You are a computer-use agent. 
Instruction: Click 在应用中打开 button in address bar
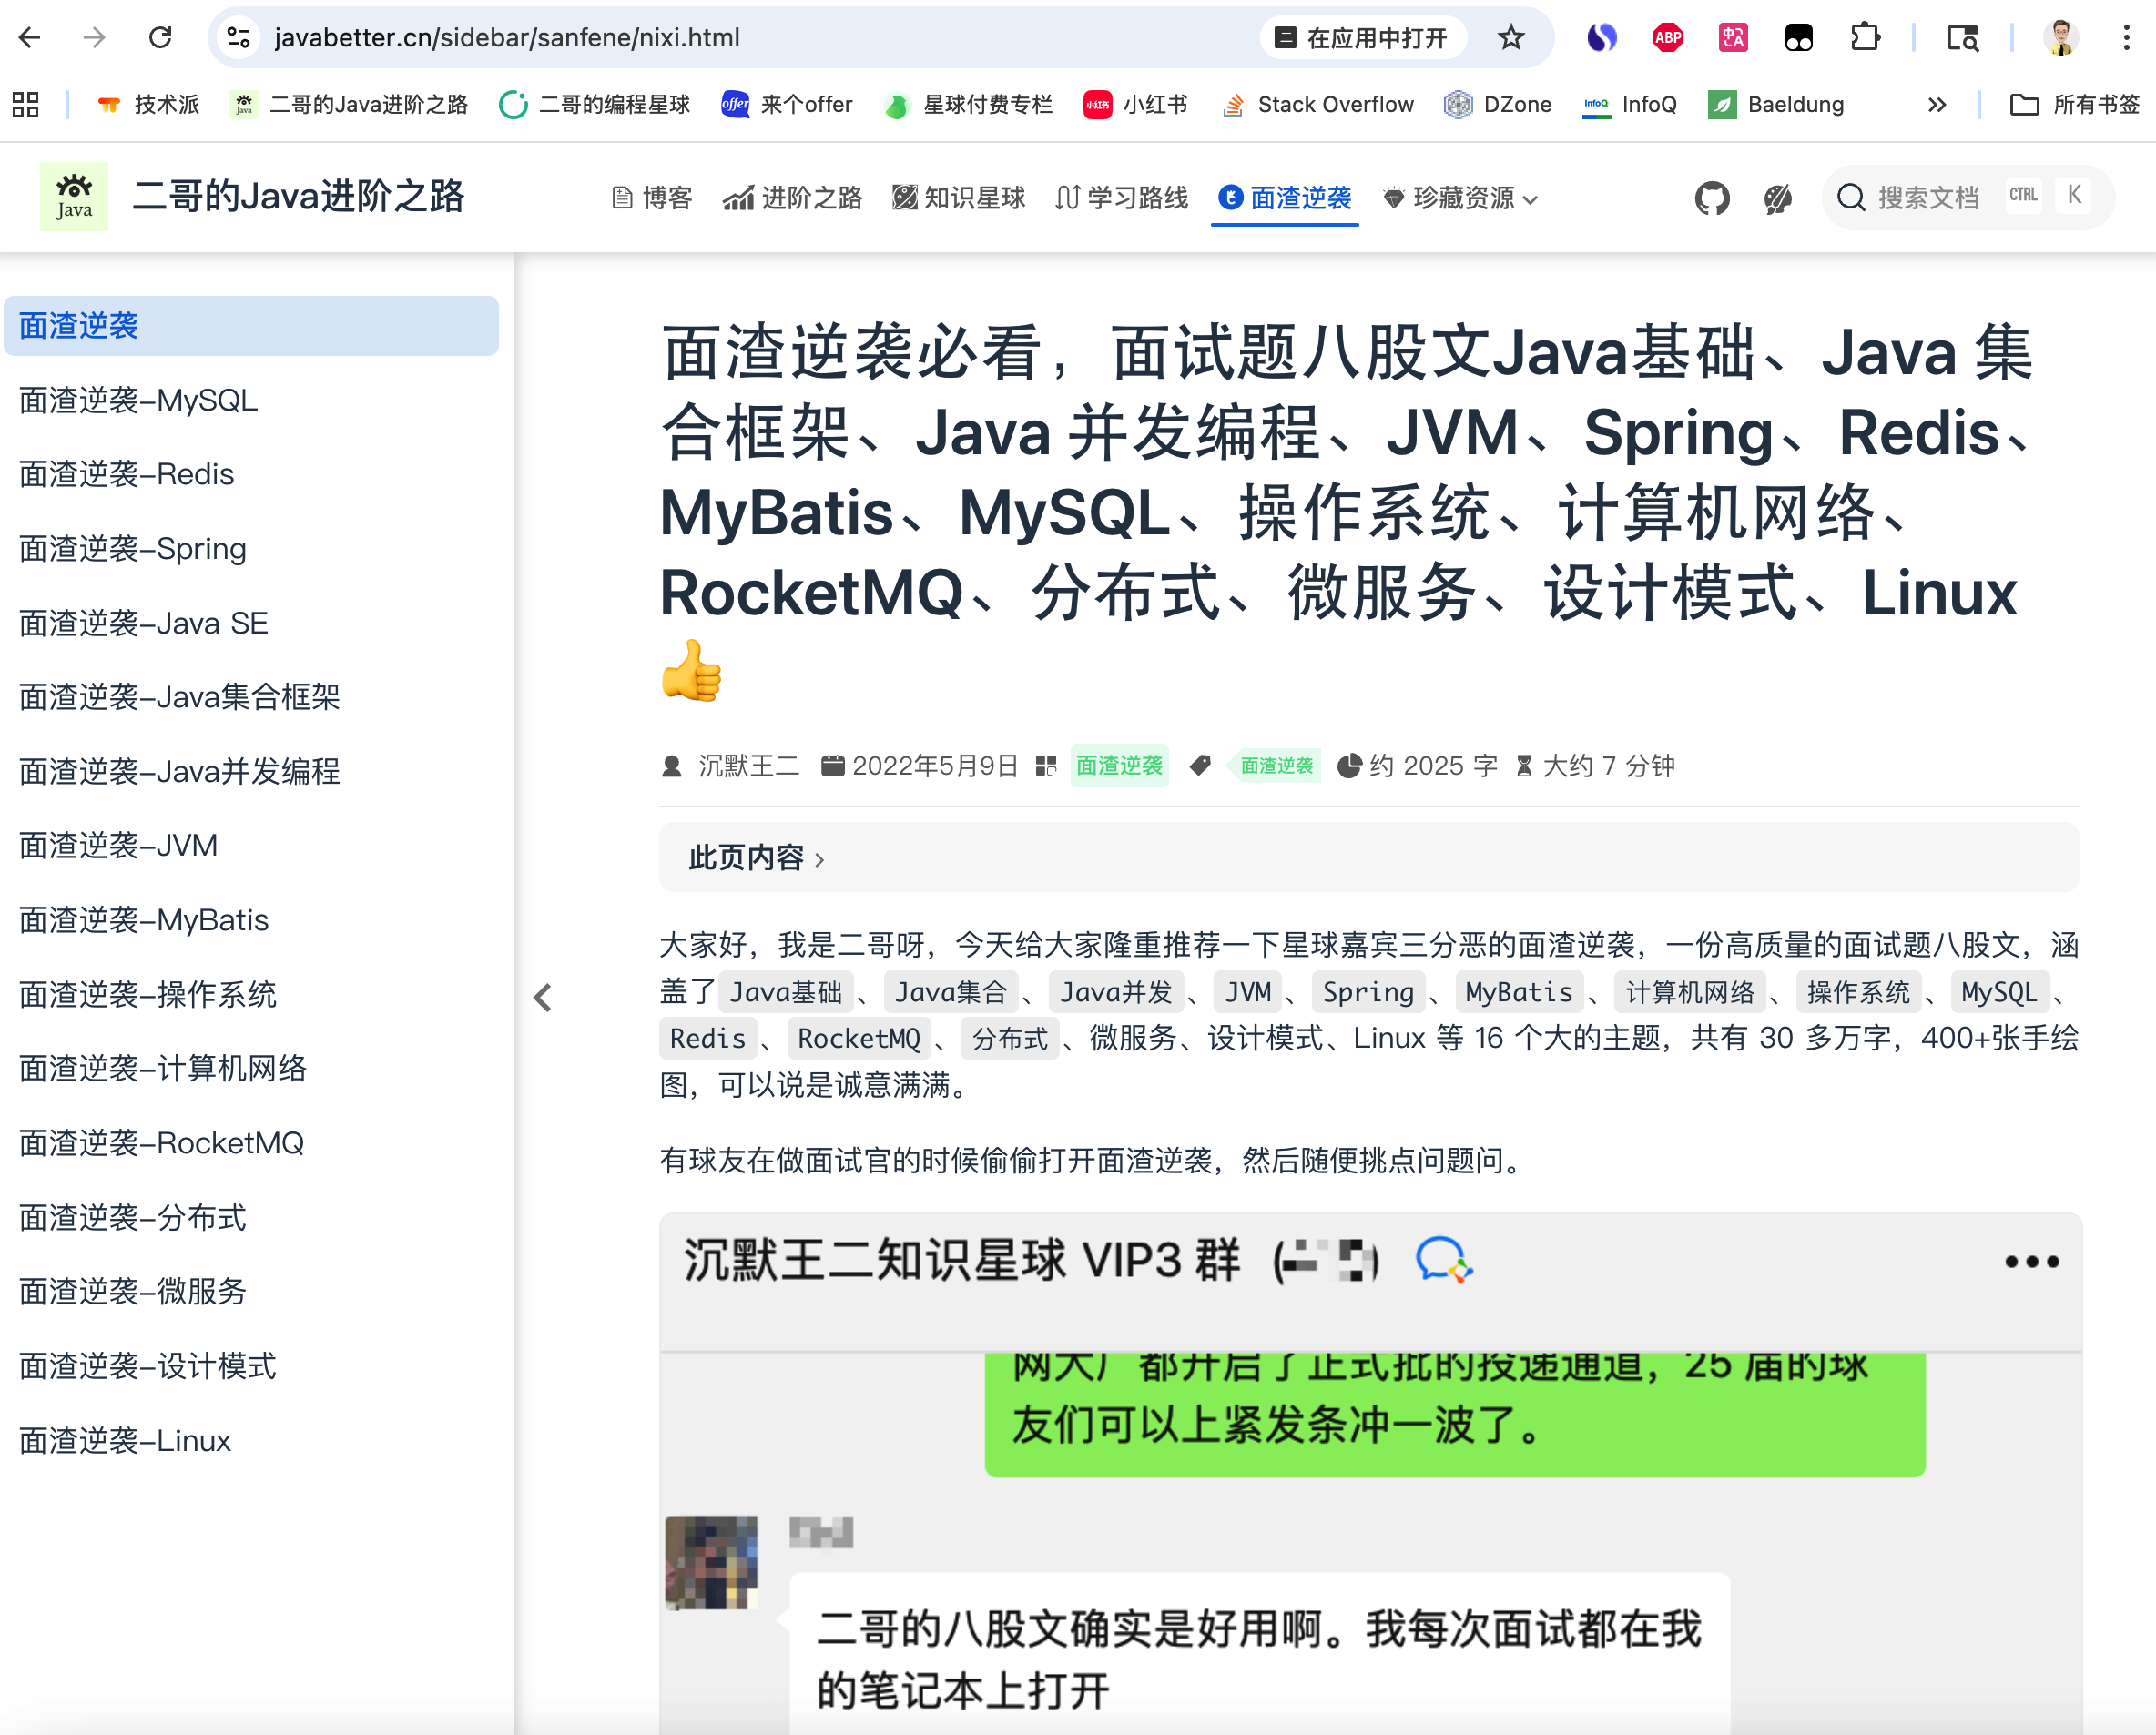click(1363, 38)
